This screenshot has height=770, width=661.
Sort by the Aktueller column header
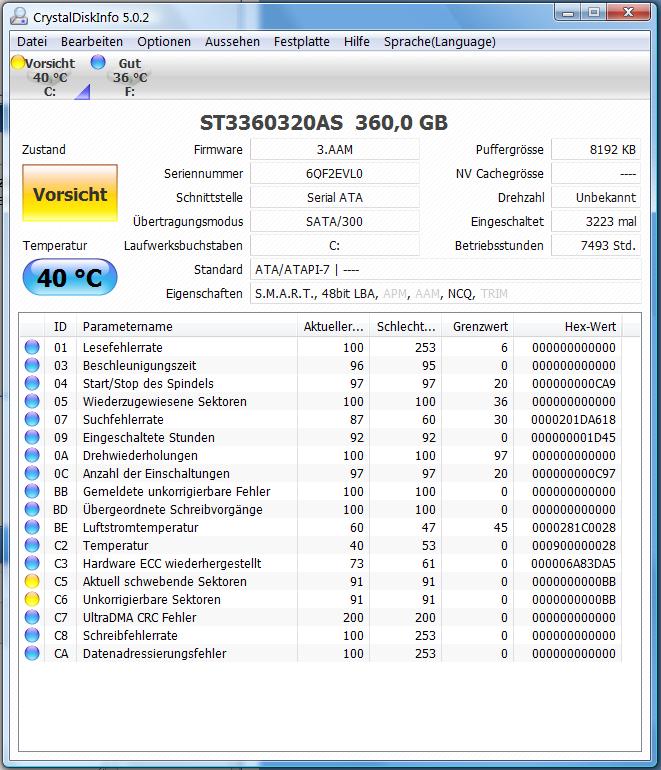pyautogui.click(x=333, y=327)
